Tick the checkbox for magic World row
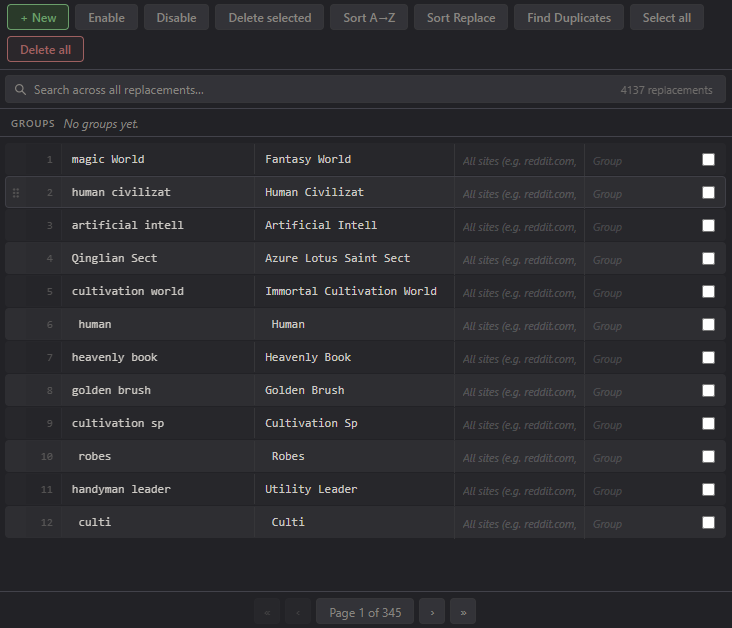Screen dimensions: 732x628 pos(708,160)
